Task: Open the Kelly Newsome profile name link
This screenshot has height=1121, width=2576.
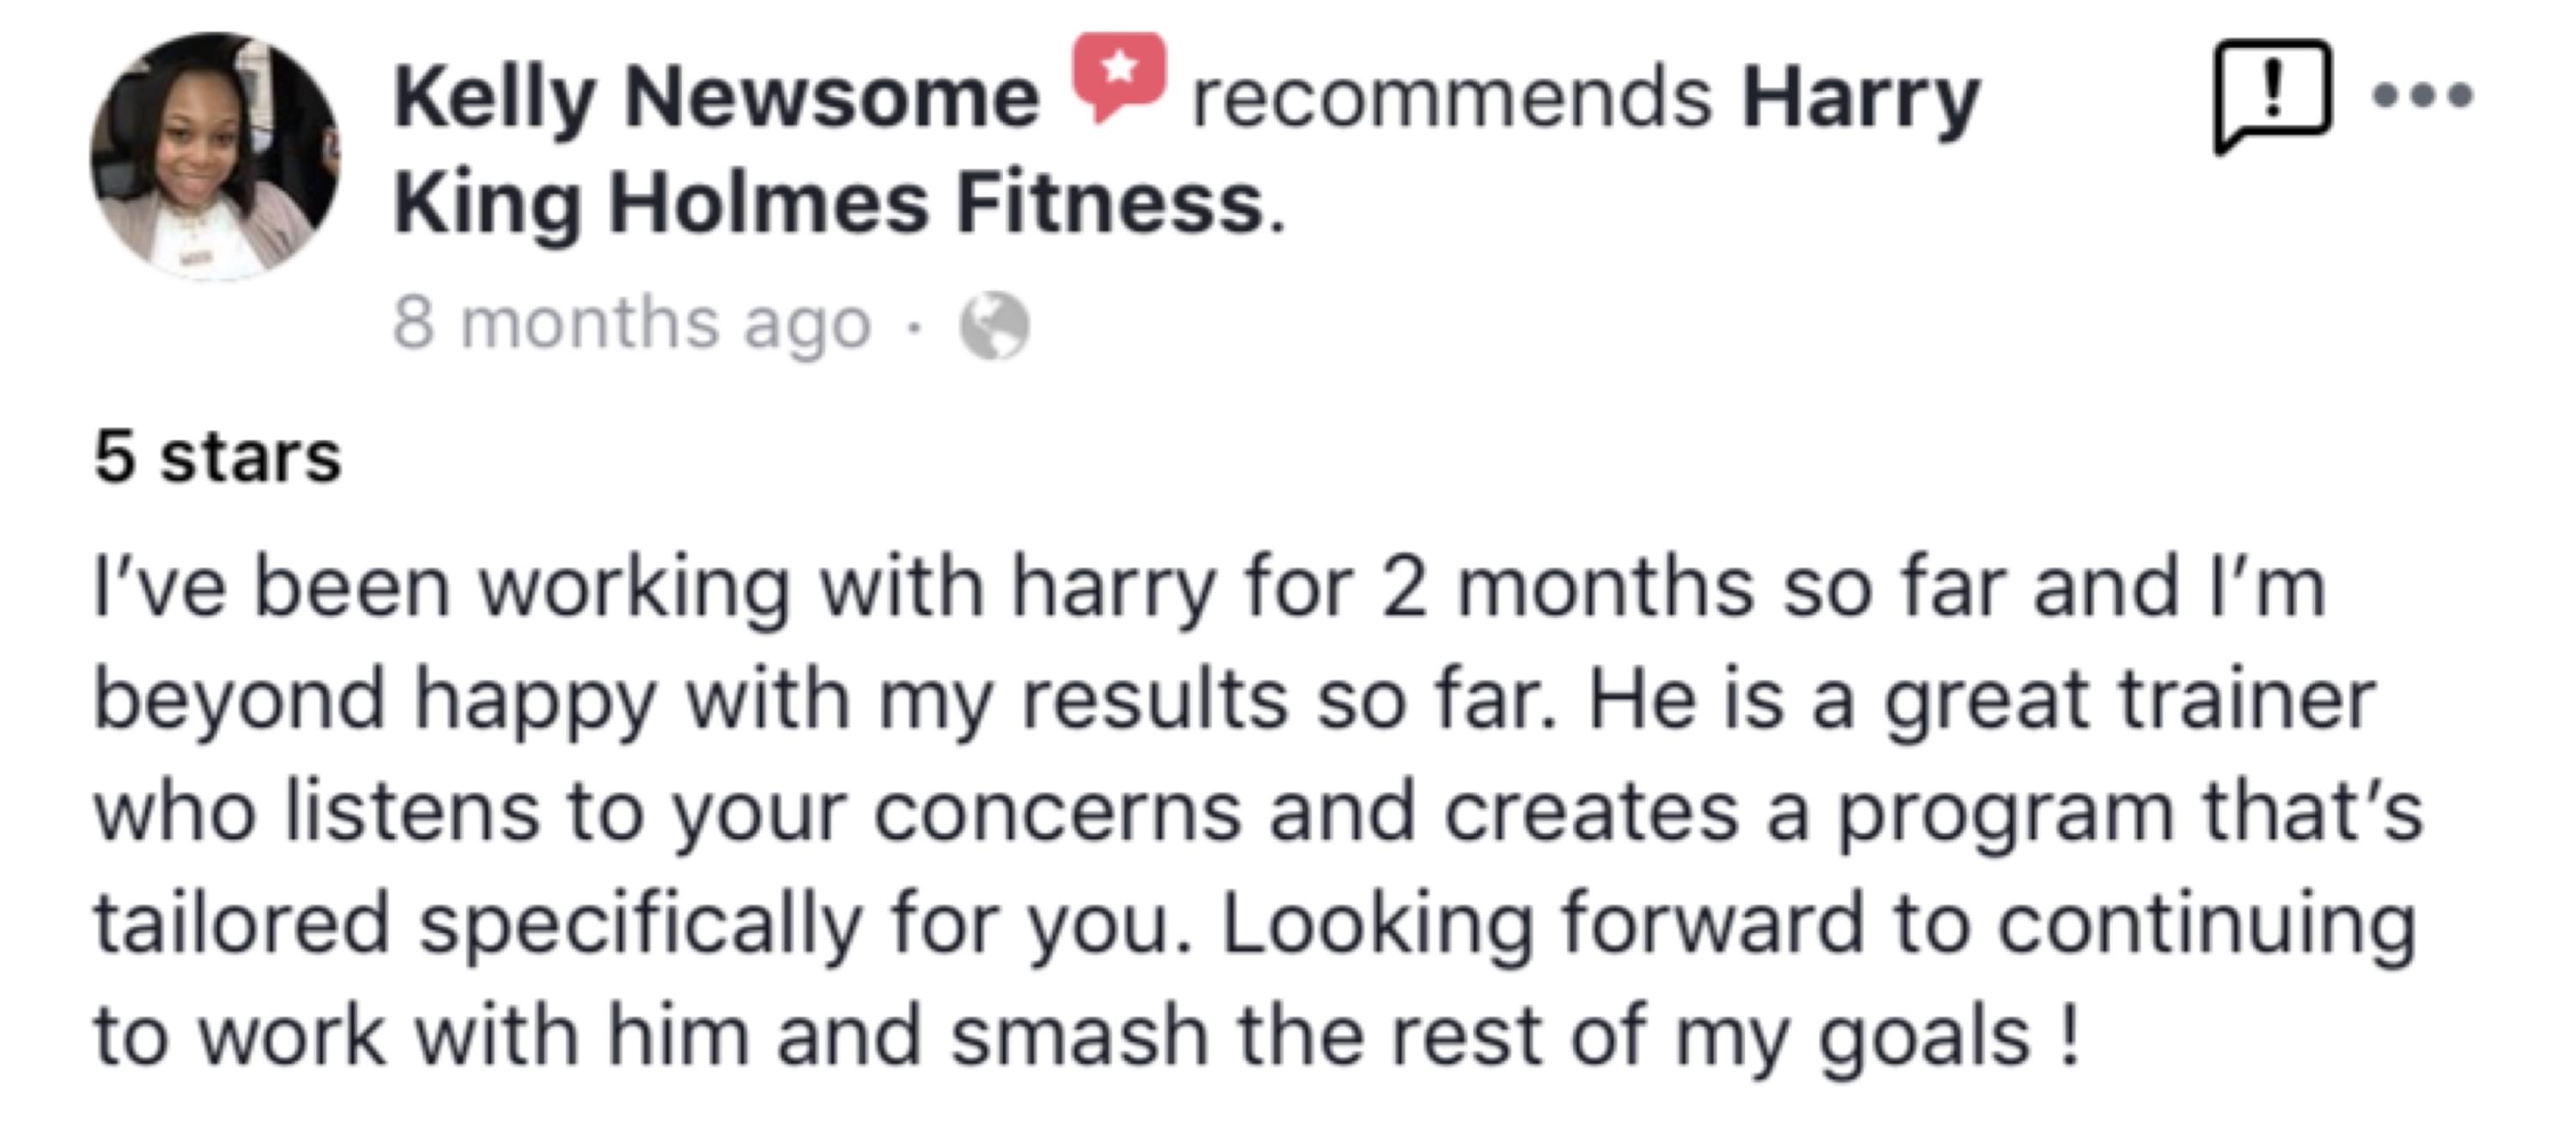Action: (716, 98)
